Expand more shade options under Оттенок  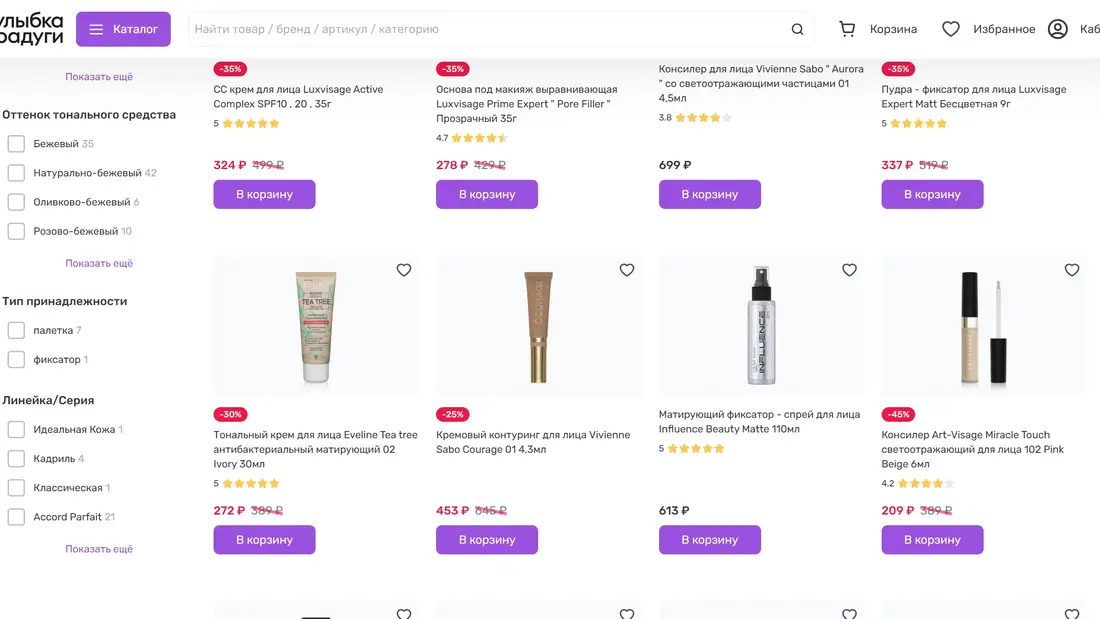[x=99, y=264]
